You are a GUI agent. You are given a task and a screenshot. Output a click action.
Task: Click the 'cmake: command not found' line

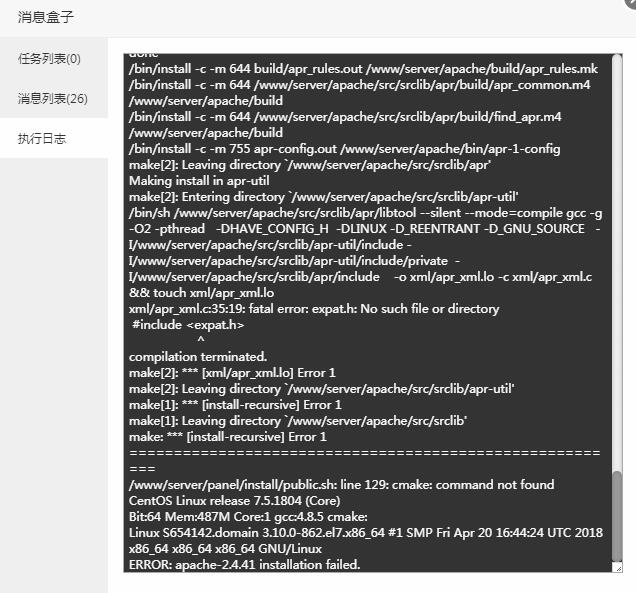(342, 485)
